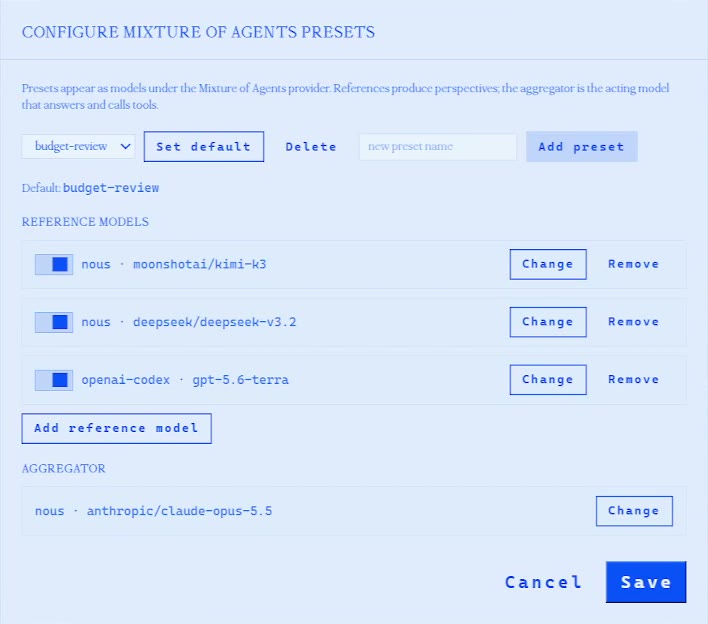This screenshot has width=708, height=624.
Task: Toggle the moonshotai/kimi-k3 reference model
Action: [x=54, y=264]
